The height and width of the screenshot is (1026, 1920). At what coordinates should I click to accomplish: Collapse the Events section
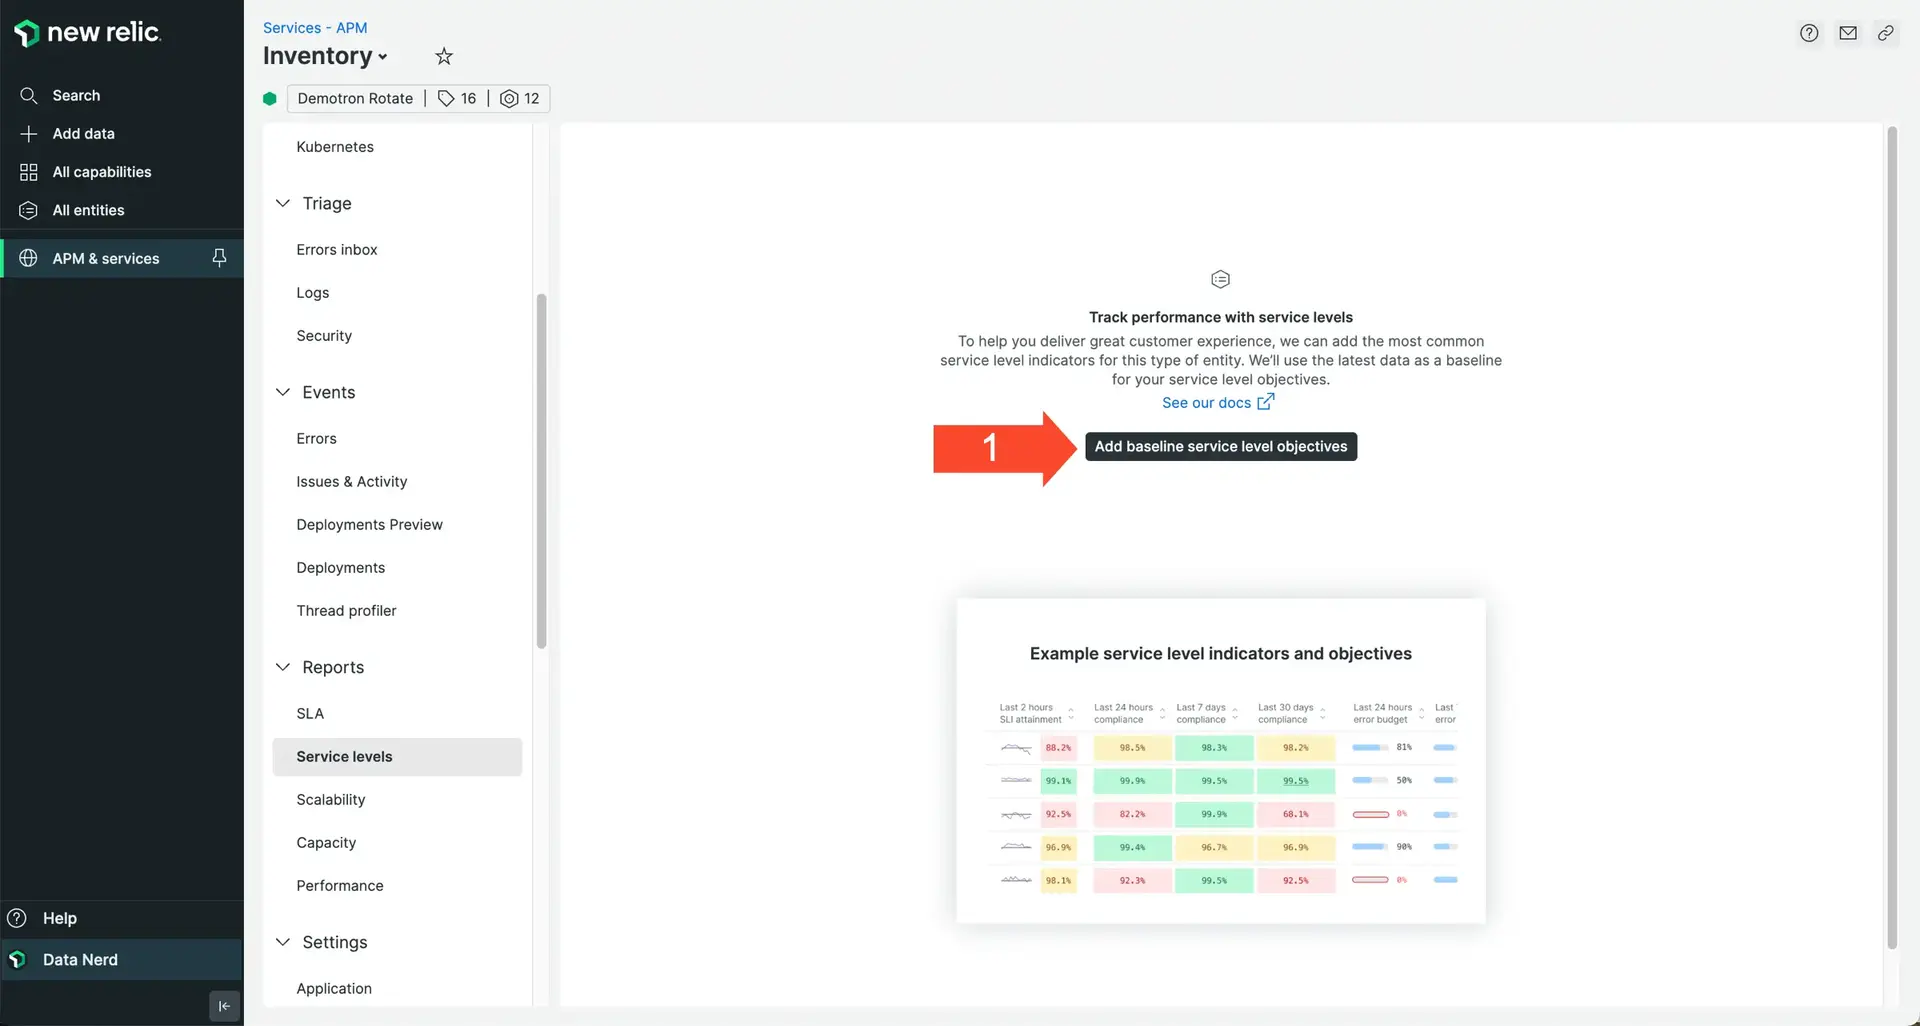point(283,392)
